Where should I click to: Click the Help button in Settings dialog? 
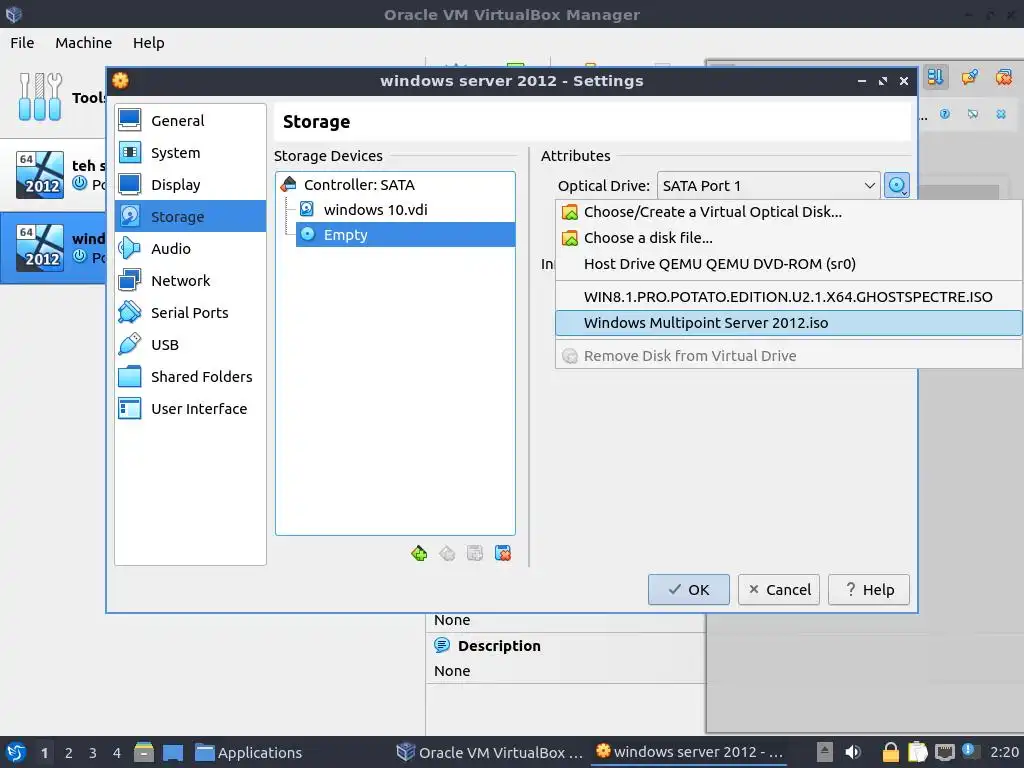point(869,590)
